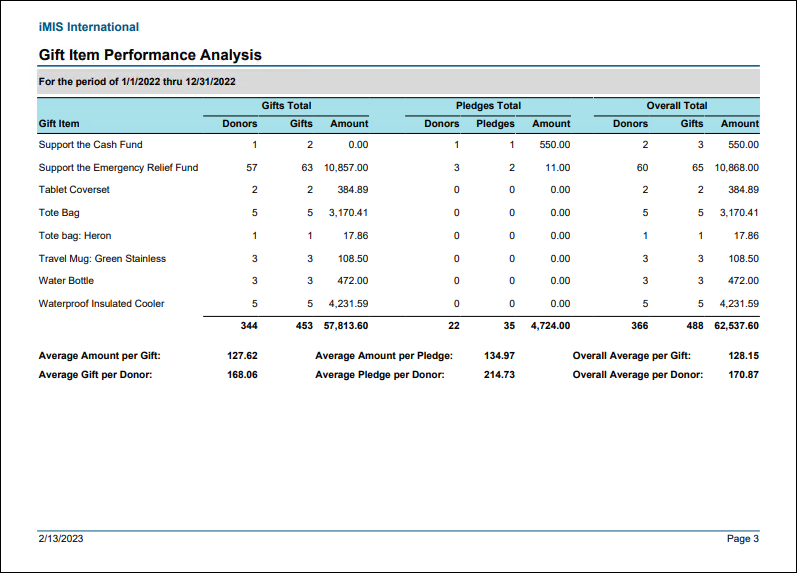This screenshot has width=797, height=573.
Task: Select the Gift Item Performance Analysis title
Action: [150, 55]
